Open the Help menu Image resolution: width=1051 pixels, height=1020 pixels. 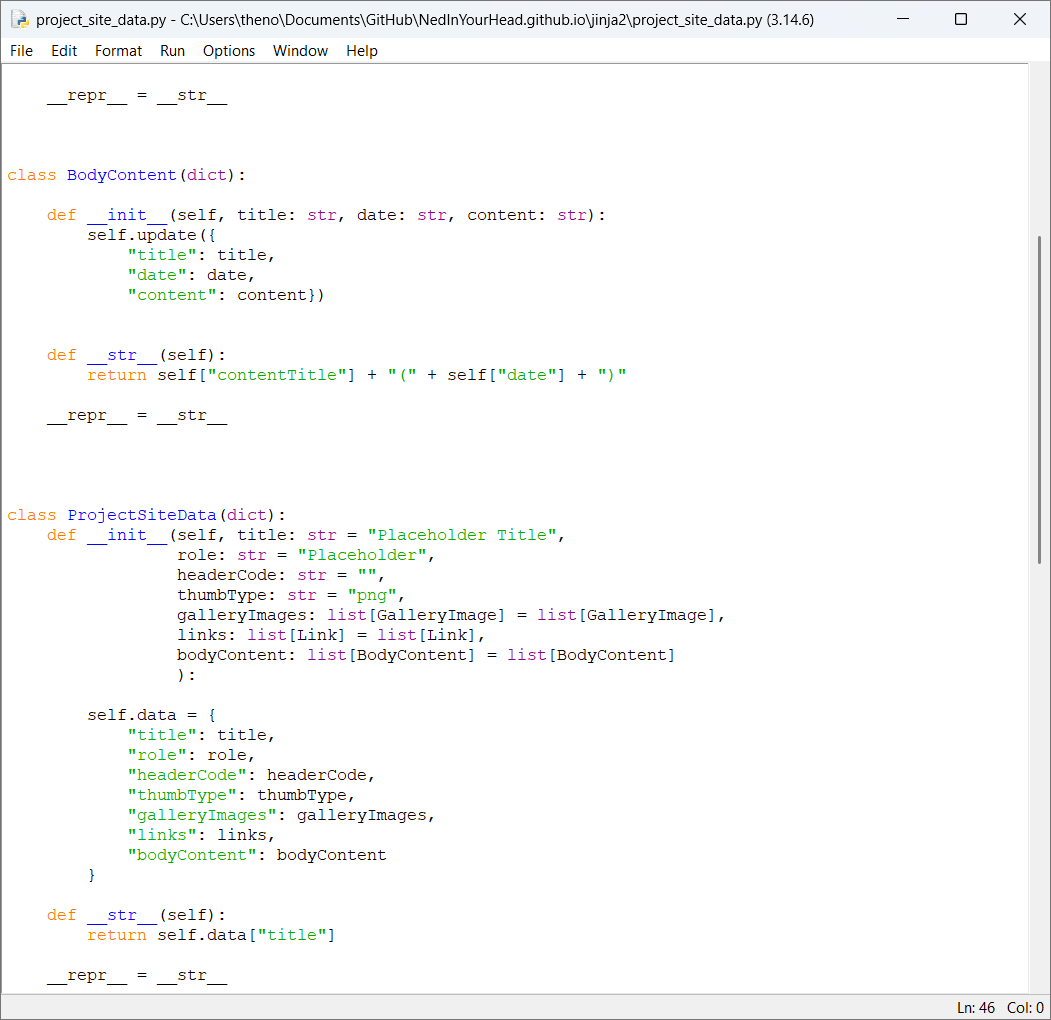(x=361, y=51)
